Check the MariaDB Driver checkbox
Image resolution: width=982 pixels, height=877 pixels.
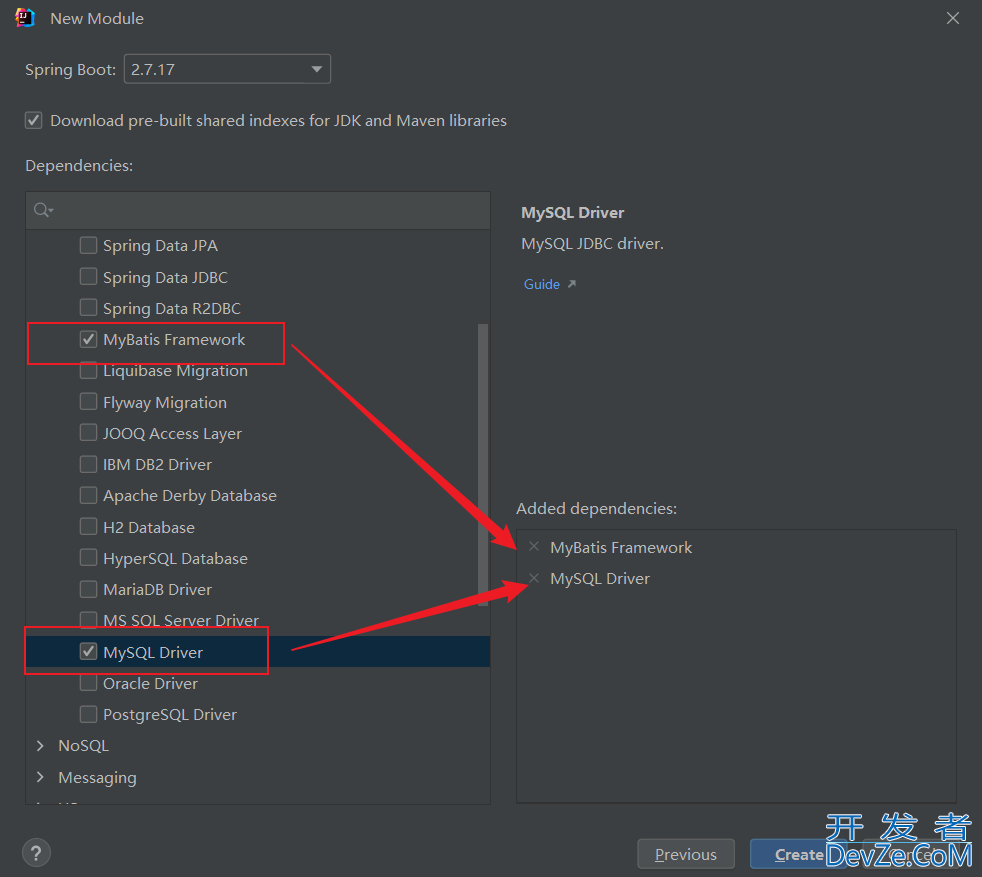coord(88,589)
